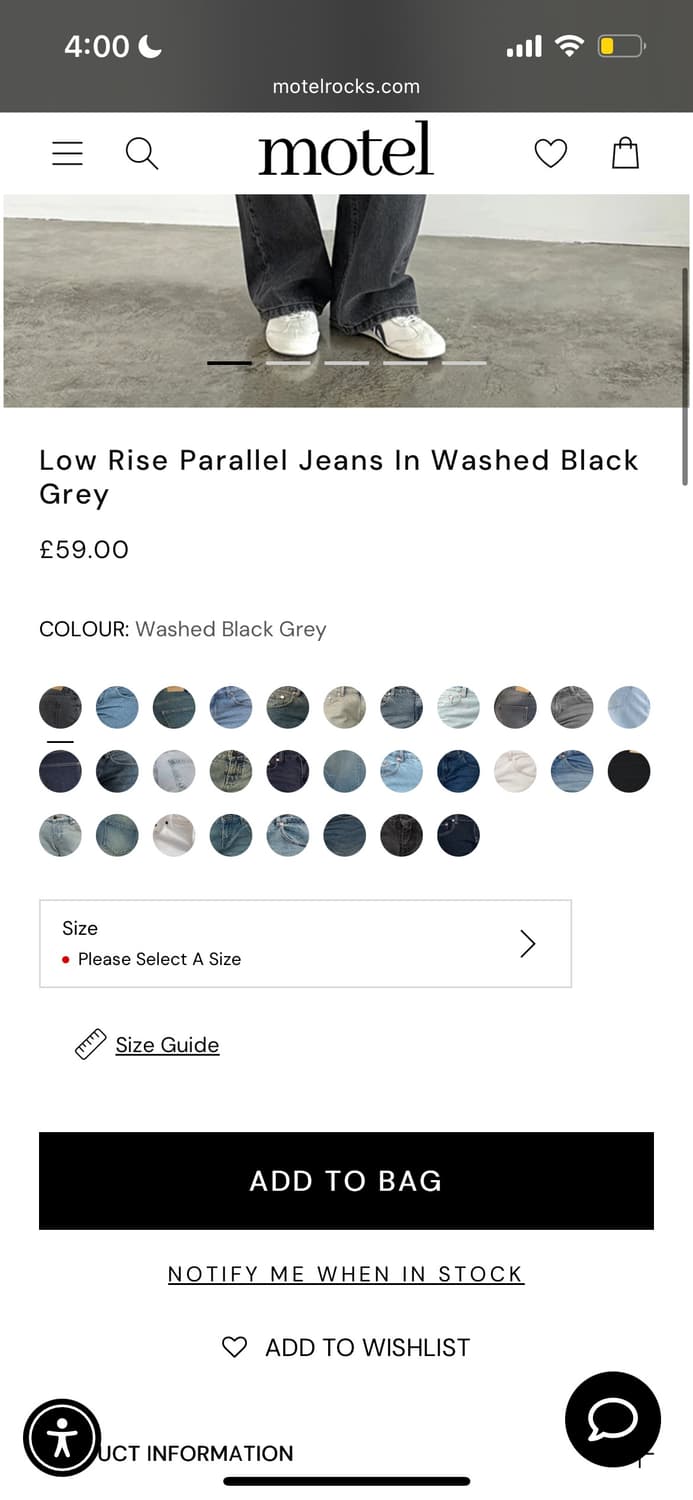The image size is (693, 1500).
Task: Choose the solid black colour swatch
Action: pos(629,771)
